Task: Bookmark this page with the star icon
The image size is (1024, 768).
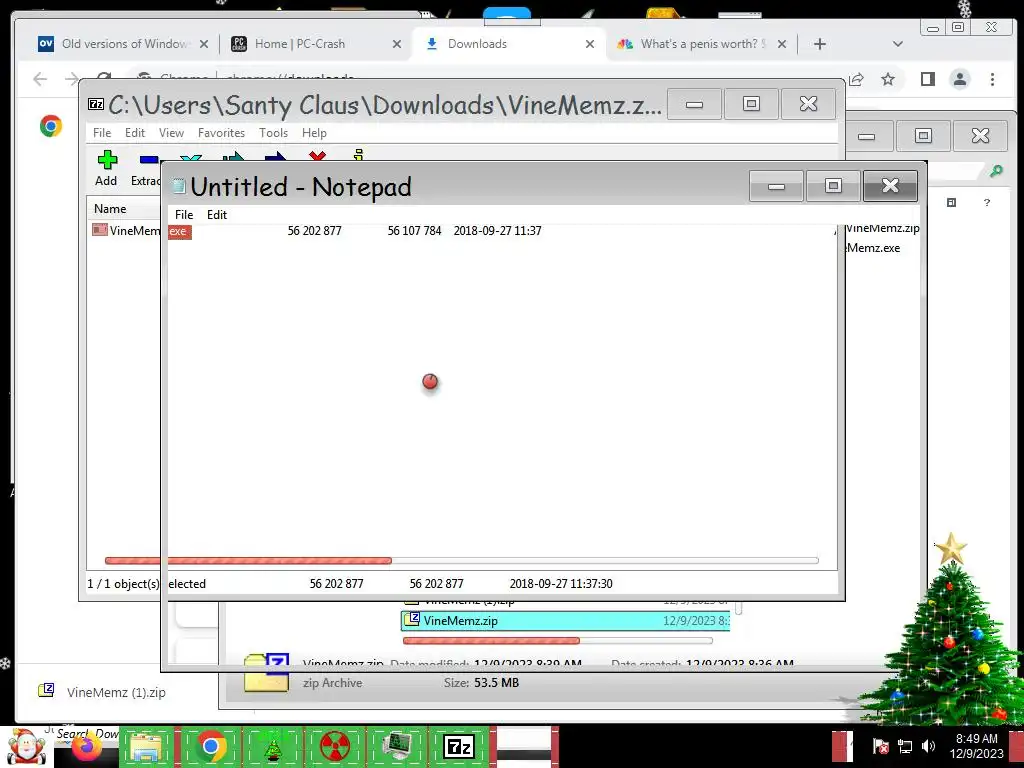Action: coord(888,79)
